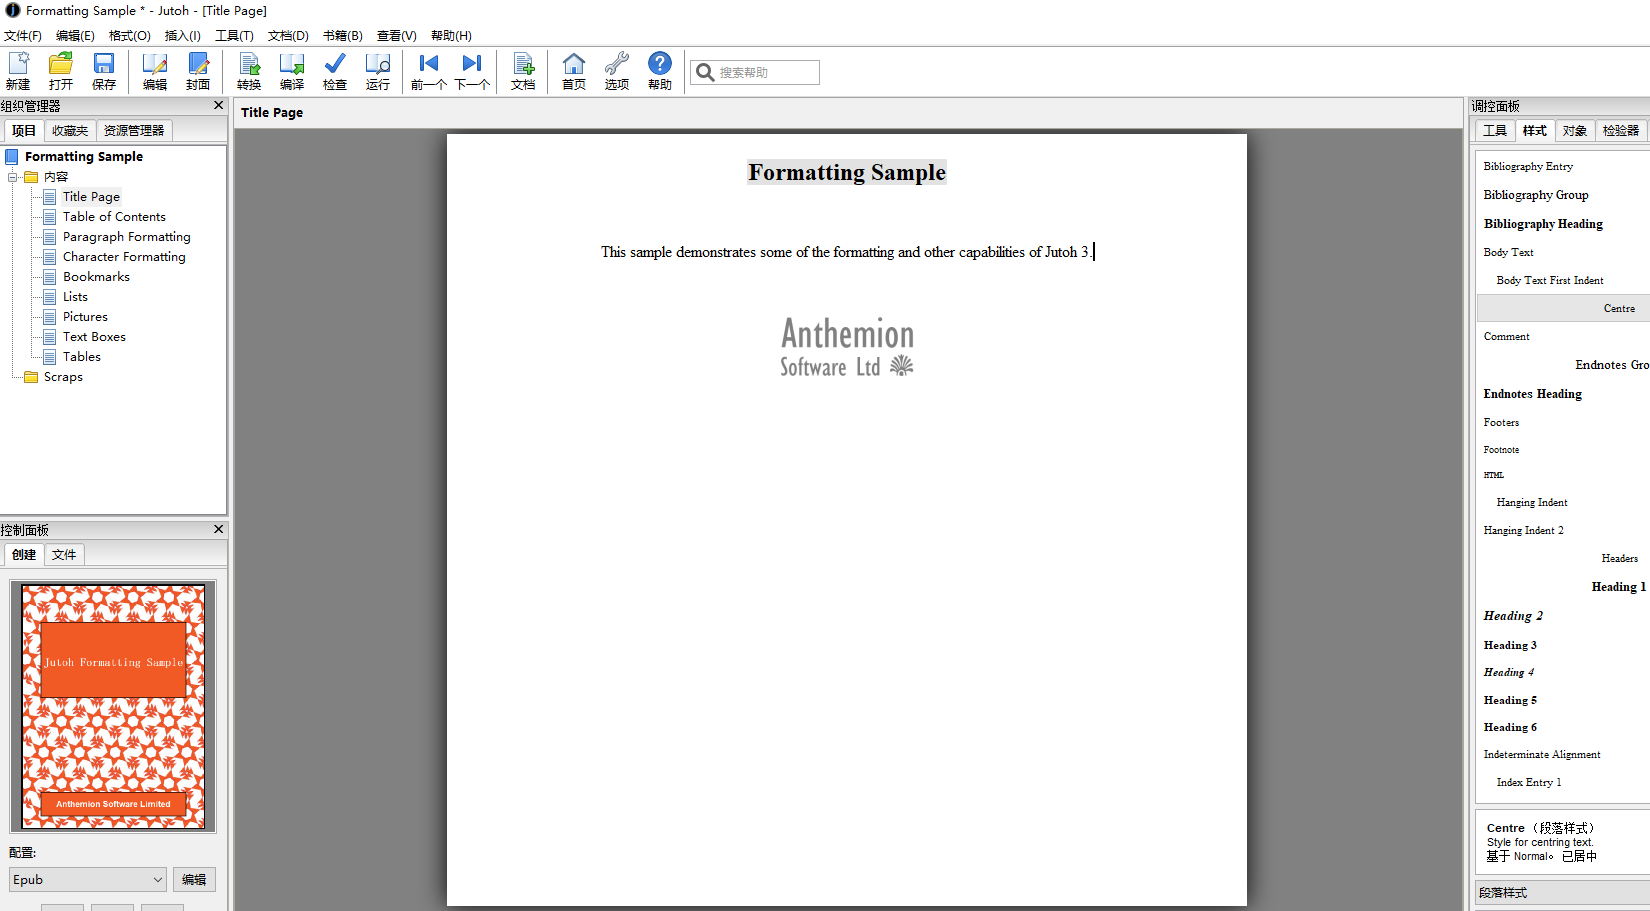
Task: Click the 保存 (Save) disk icon
Action: coord(104,71)
